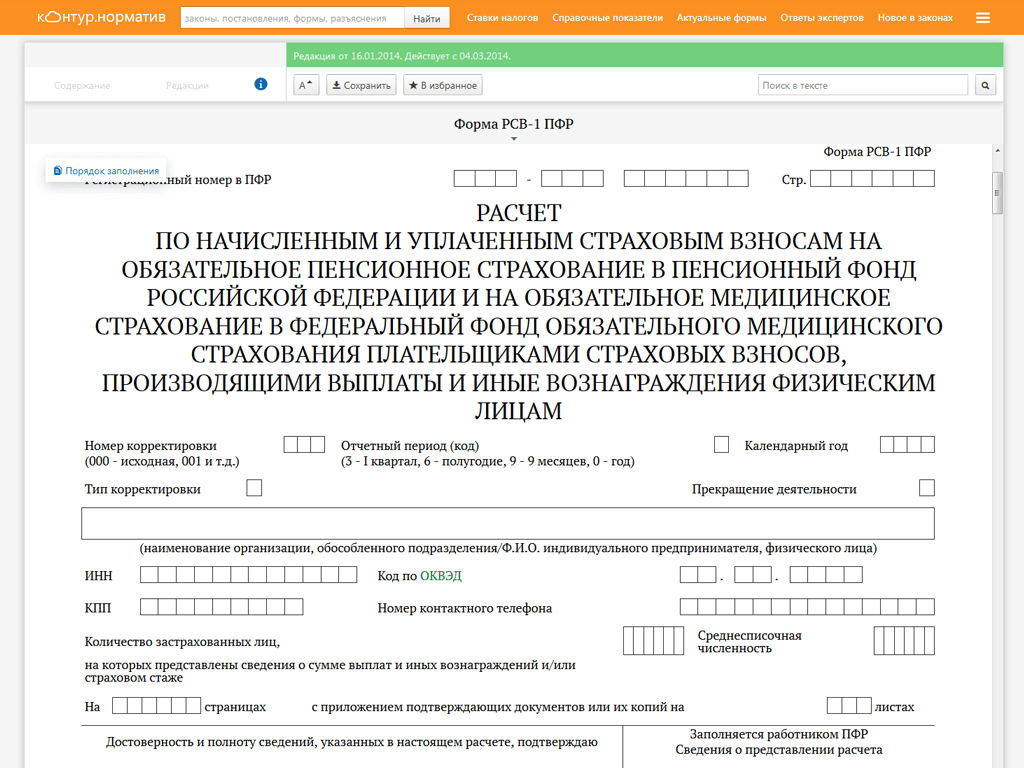Follow the green ОКВЭД link
Viewport: 1024px width, 768px height.
coord(440,575)
